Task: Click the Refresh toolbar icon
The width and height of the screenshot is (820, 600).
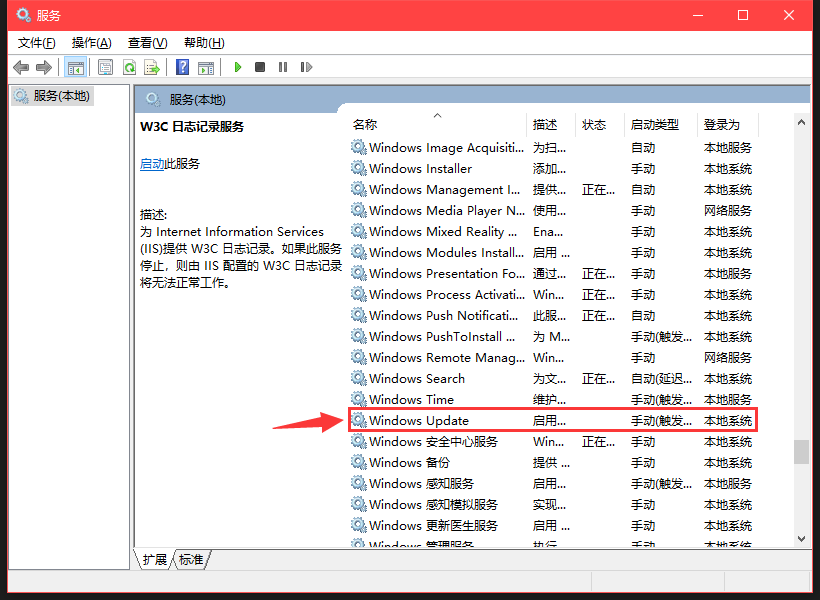Action: click(129, 67)
